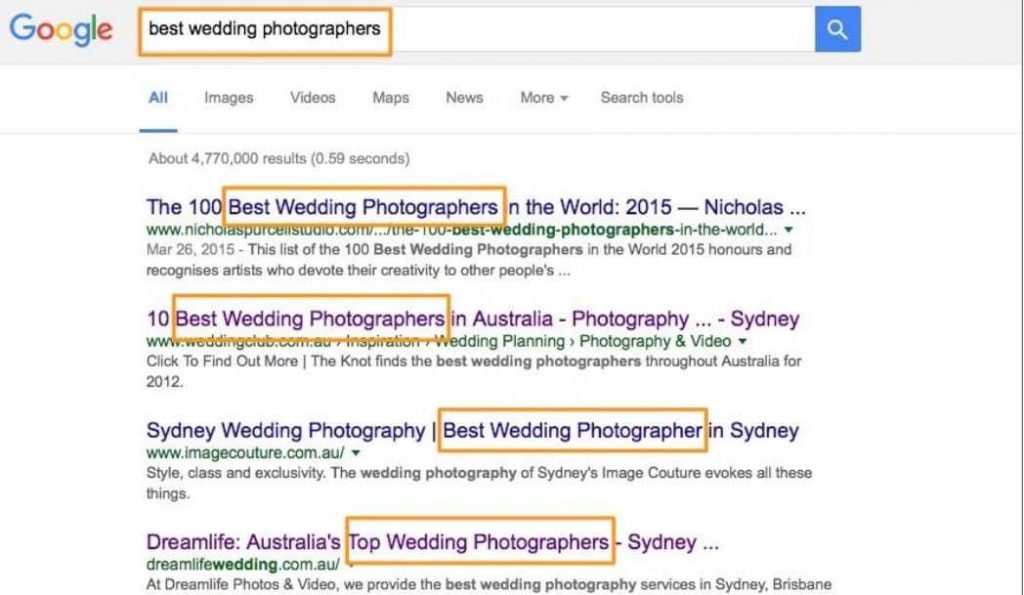Expand arrow next to imagecouture.com.au URL

pos(356,453)
